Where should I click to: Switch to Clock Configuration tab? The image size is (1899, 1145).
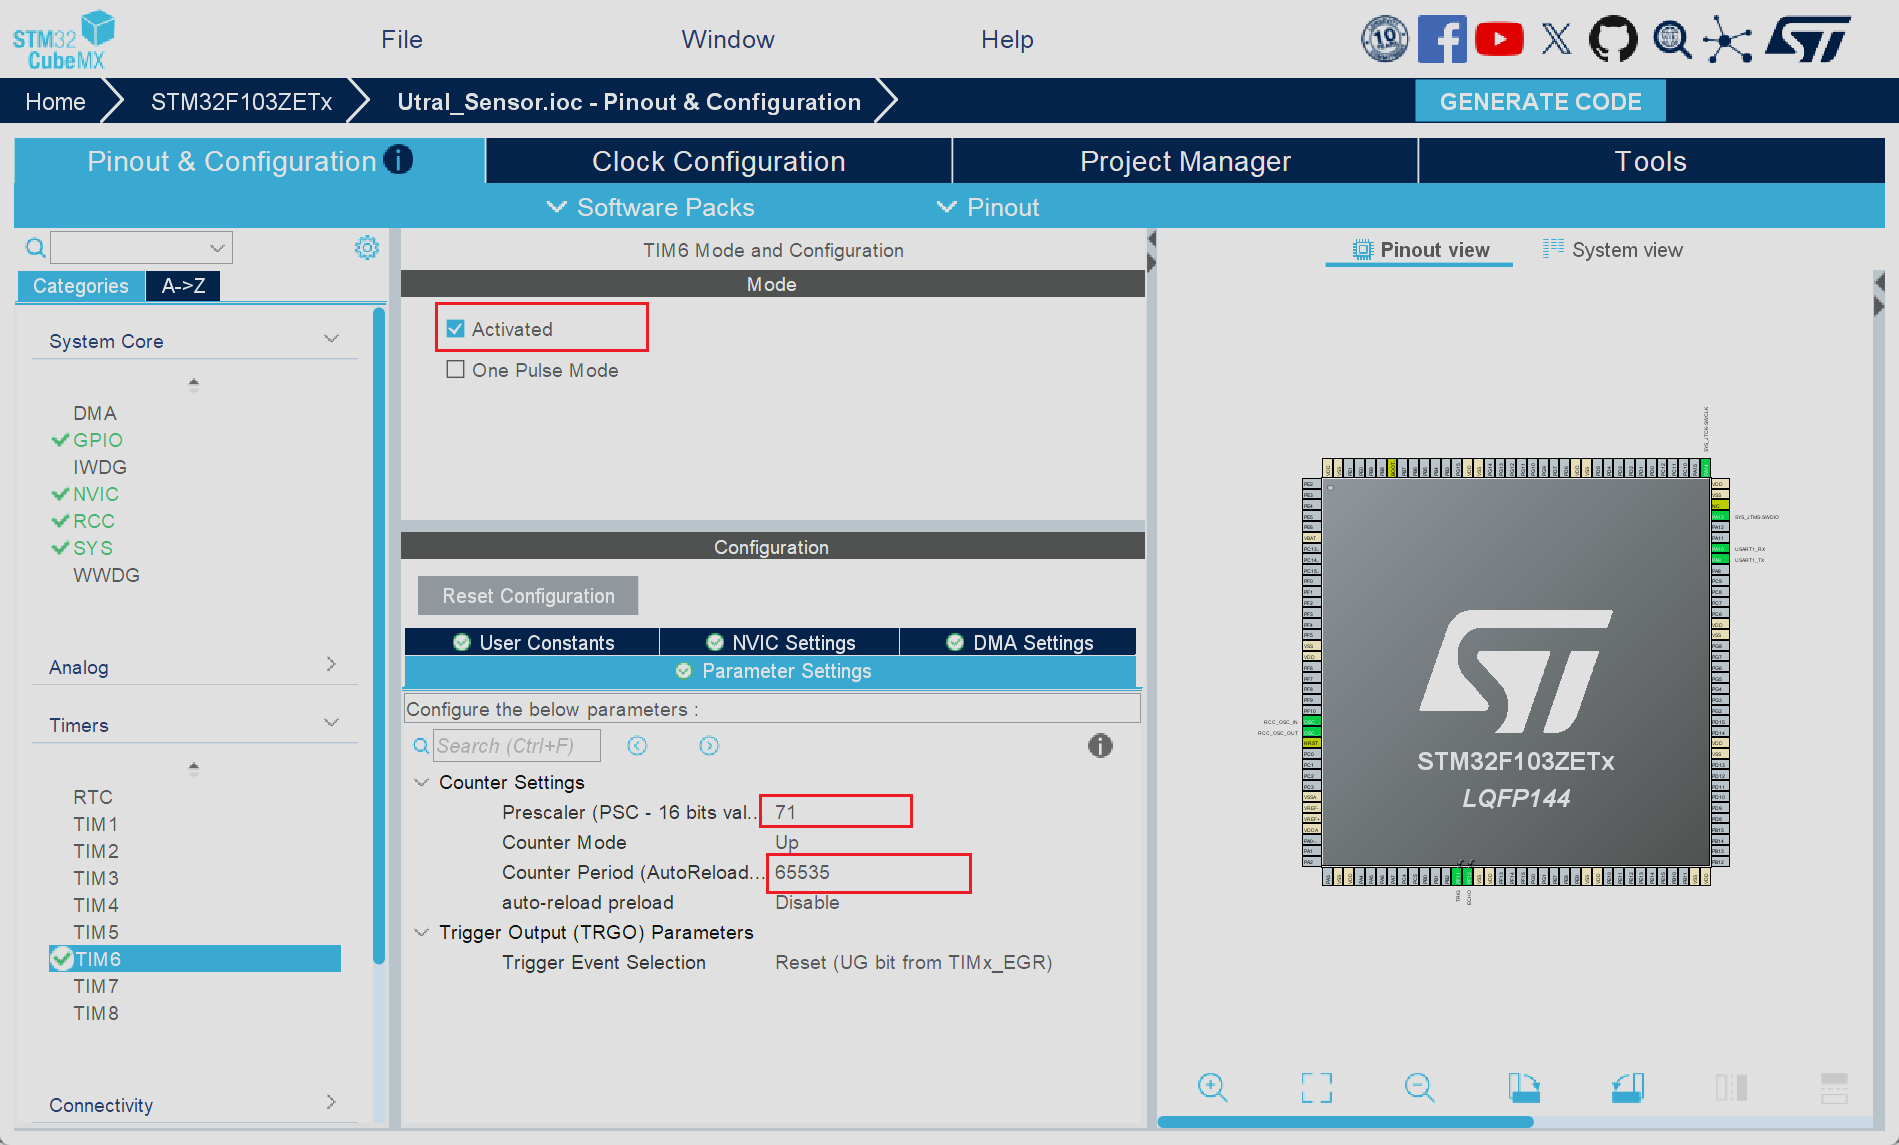click(x=719, y=161)
